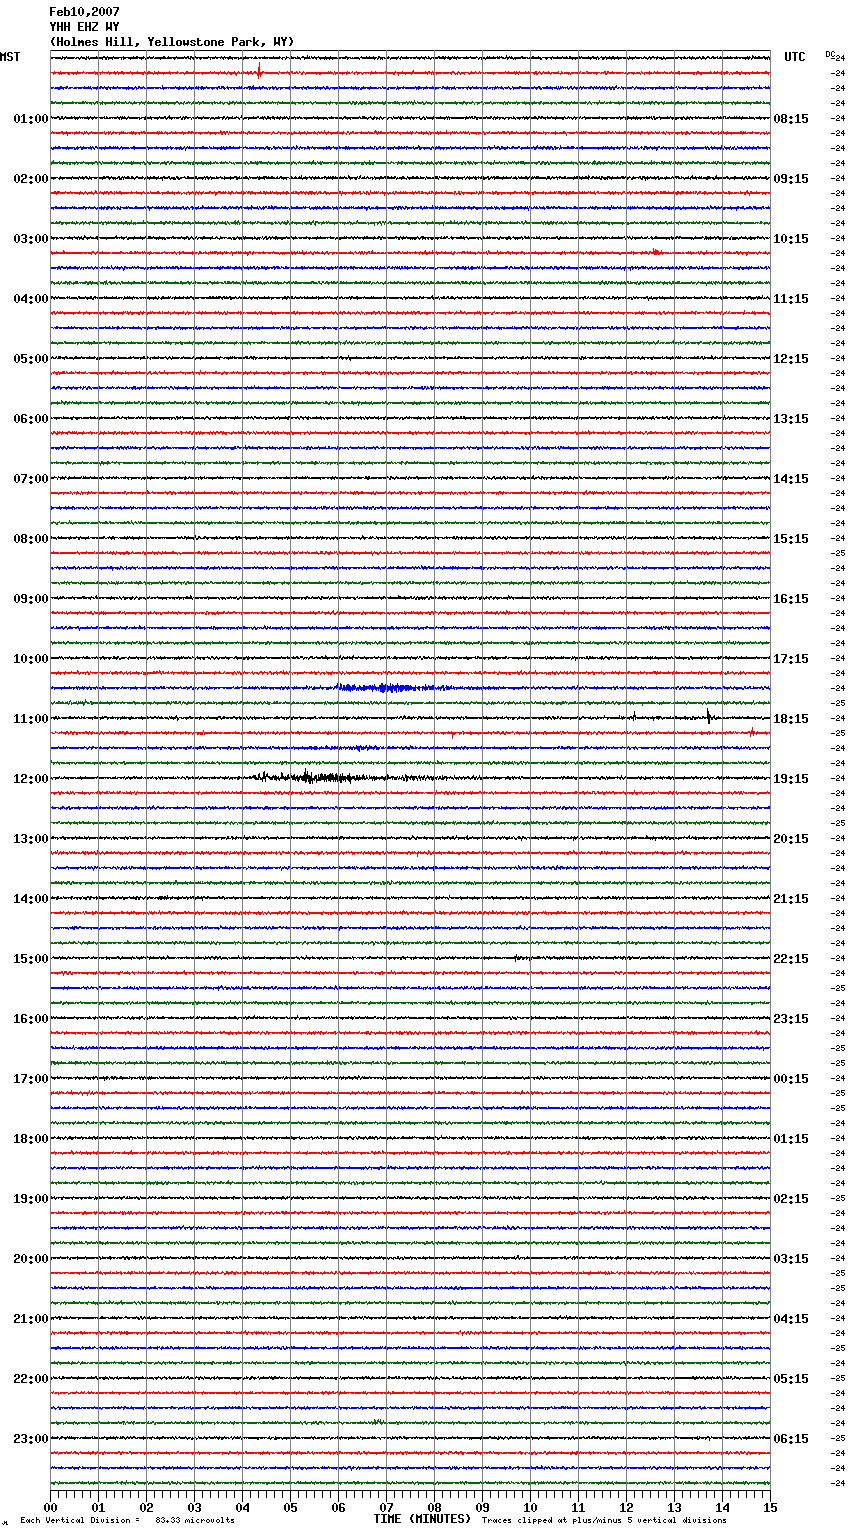Image resolution: width=850 pixels, height=1534 pixels.
Task: Select the 22:00 MST hour label
Action: click(x=30, y=1379)
